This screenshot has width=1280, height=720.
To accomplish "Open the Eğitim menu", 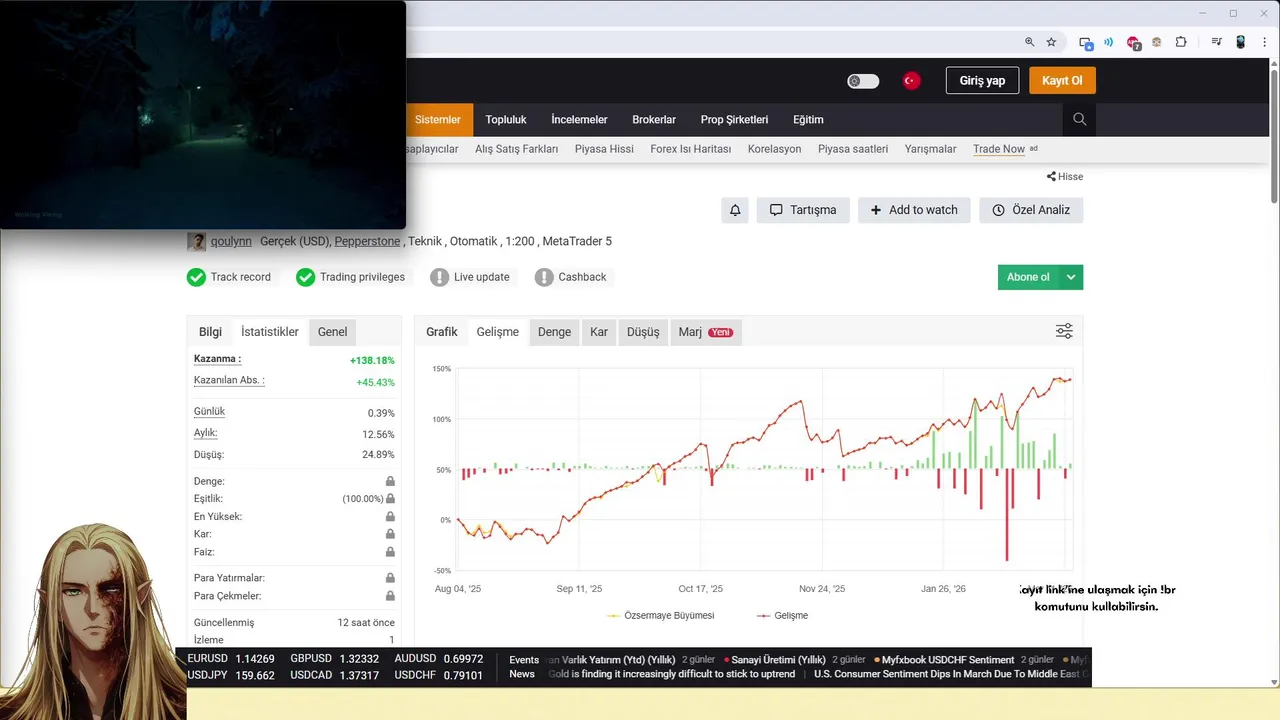I will point(808,120).
